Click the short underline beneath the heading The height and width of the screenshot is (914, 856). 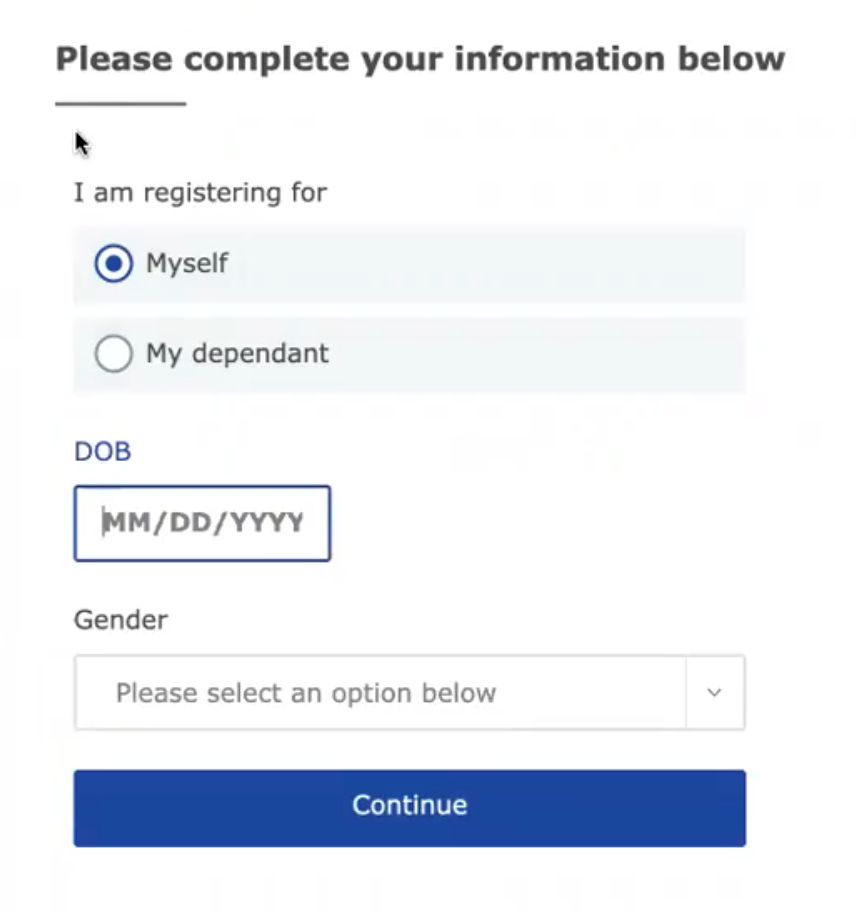point(120,103)
